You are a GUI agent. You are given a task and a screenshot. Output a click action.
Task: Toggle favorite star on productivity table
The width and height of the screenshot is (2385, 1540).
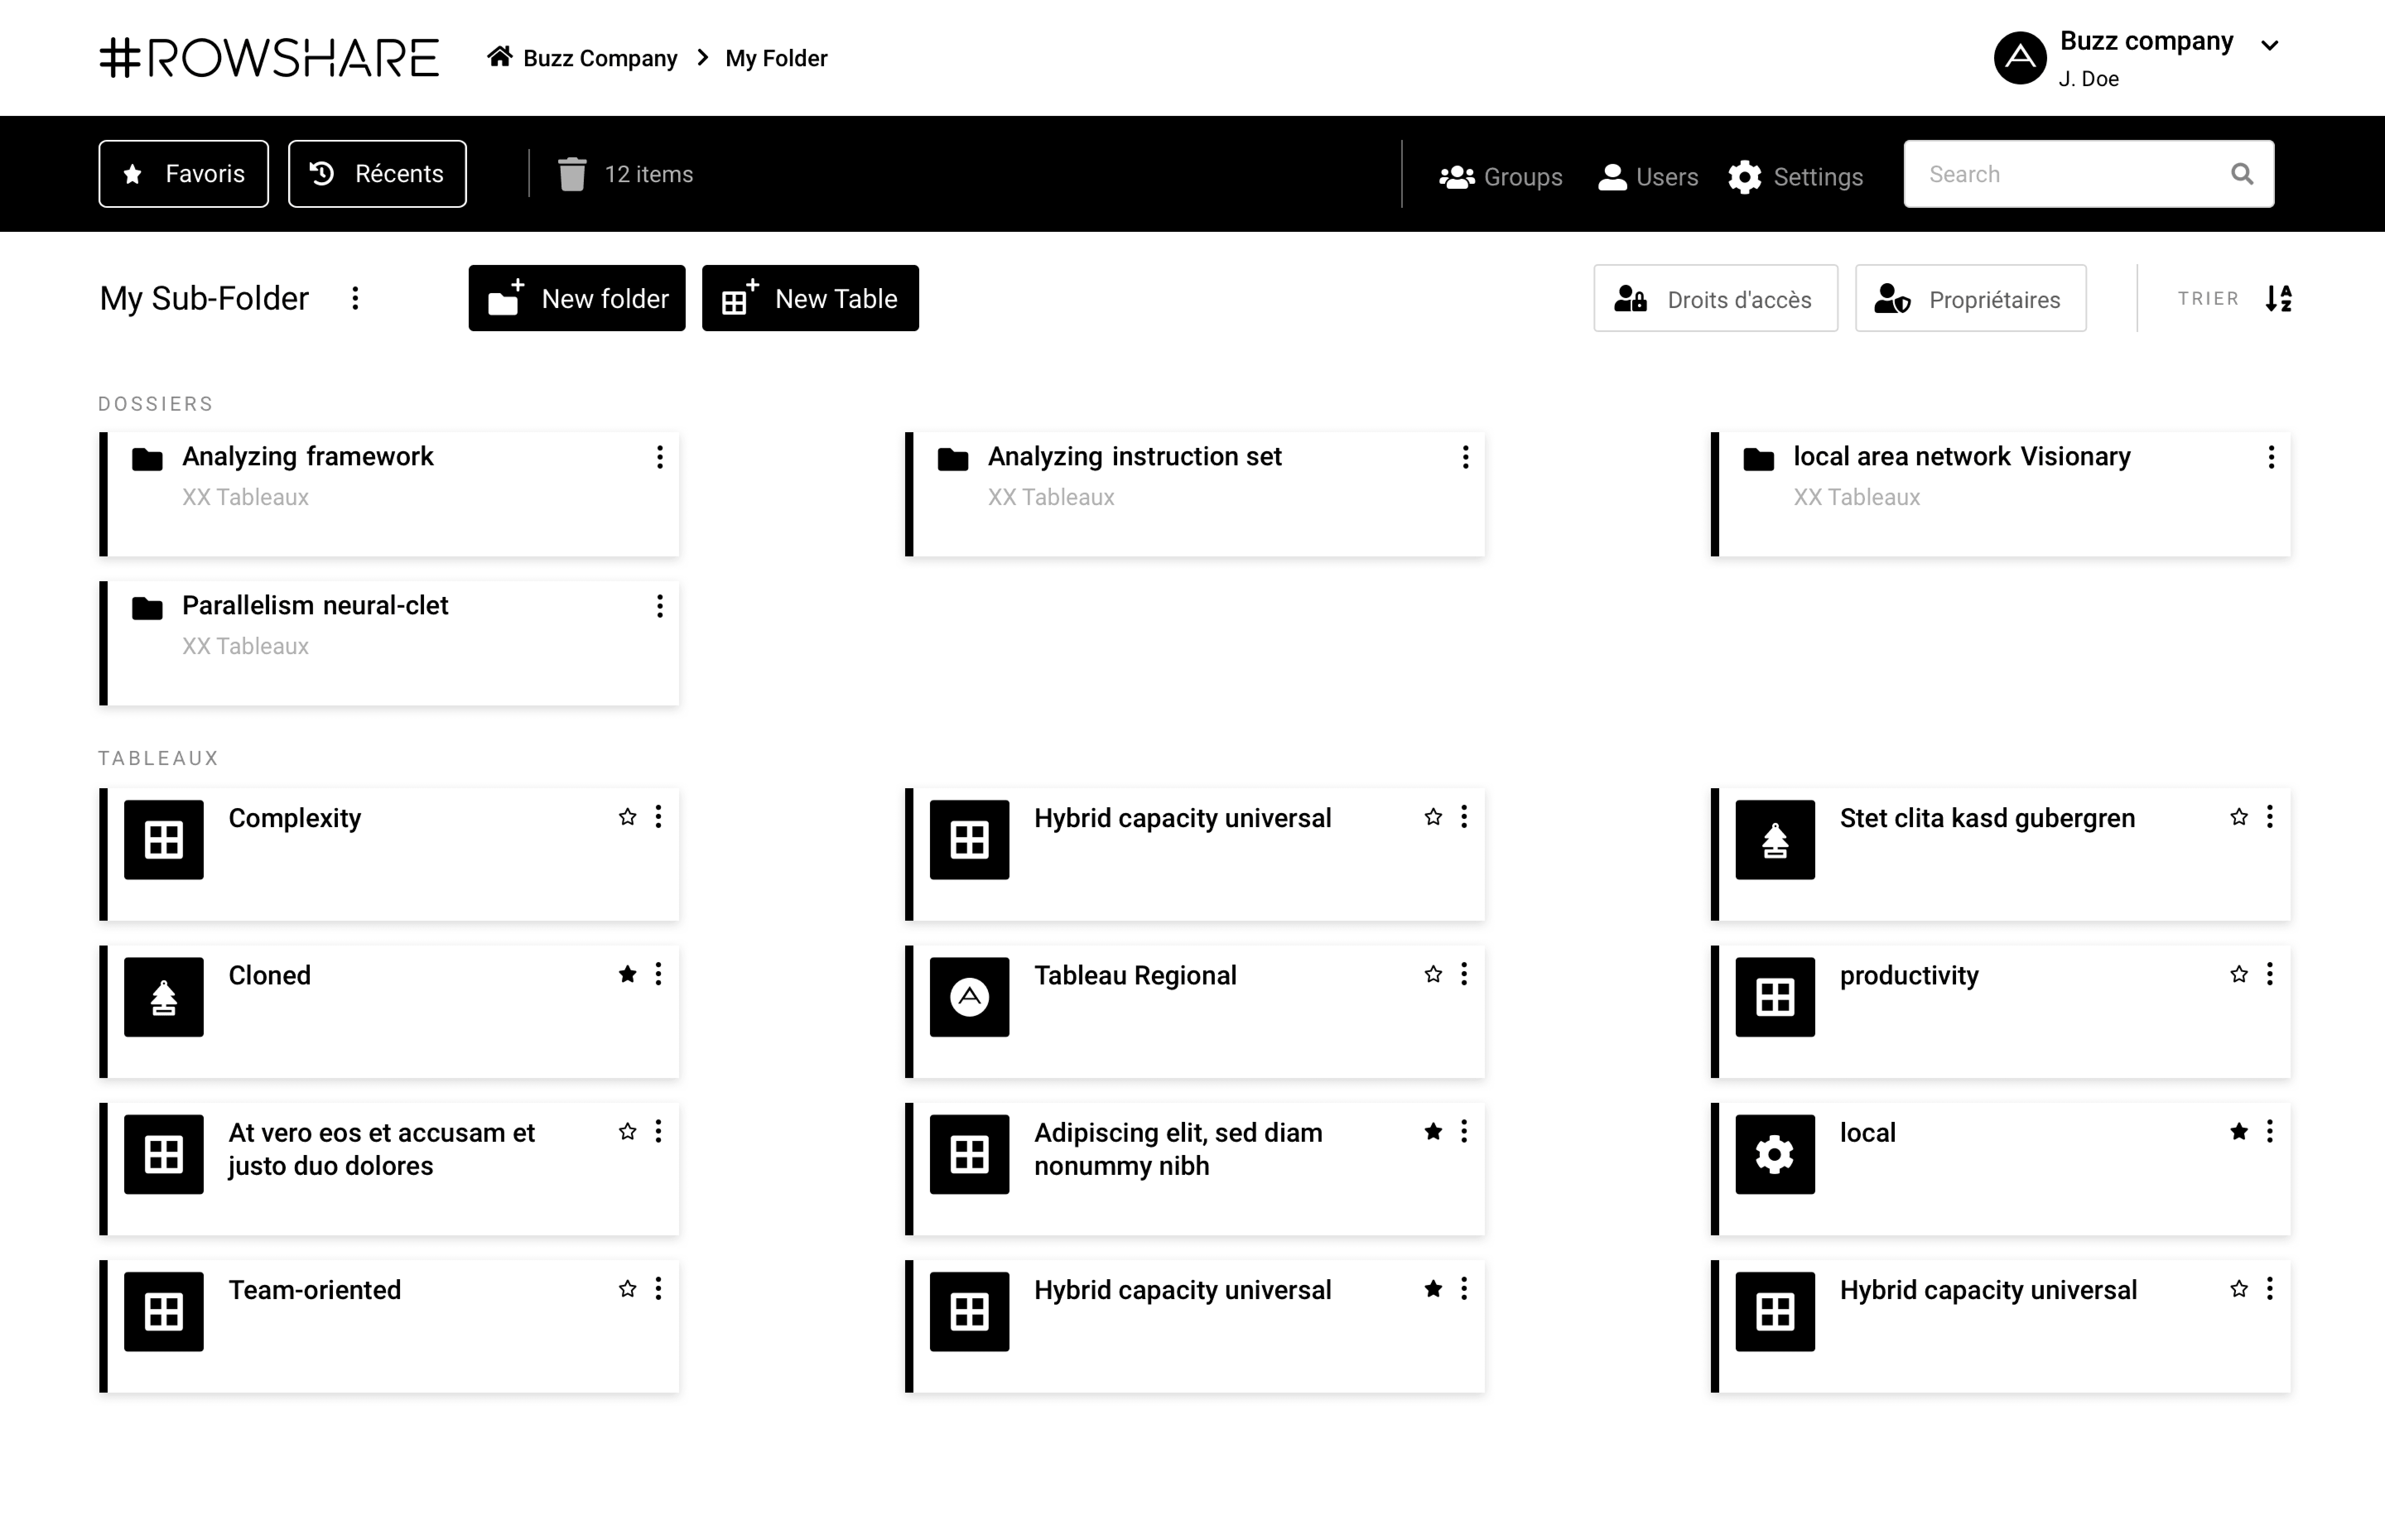[x=2238, y=974]
